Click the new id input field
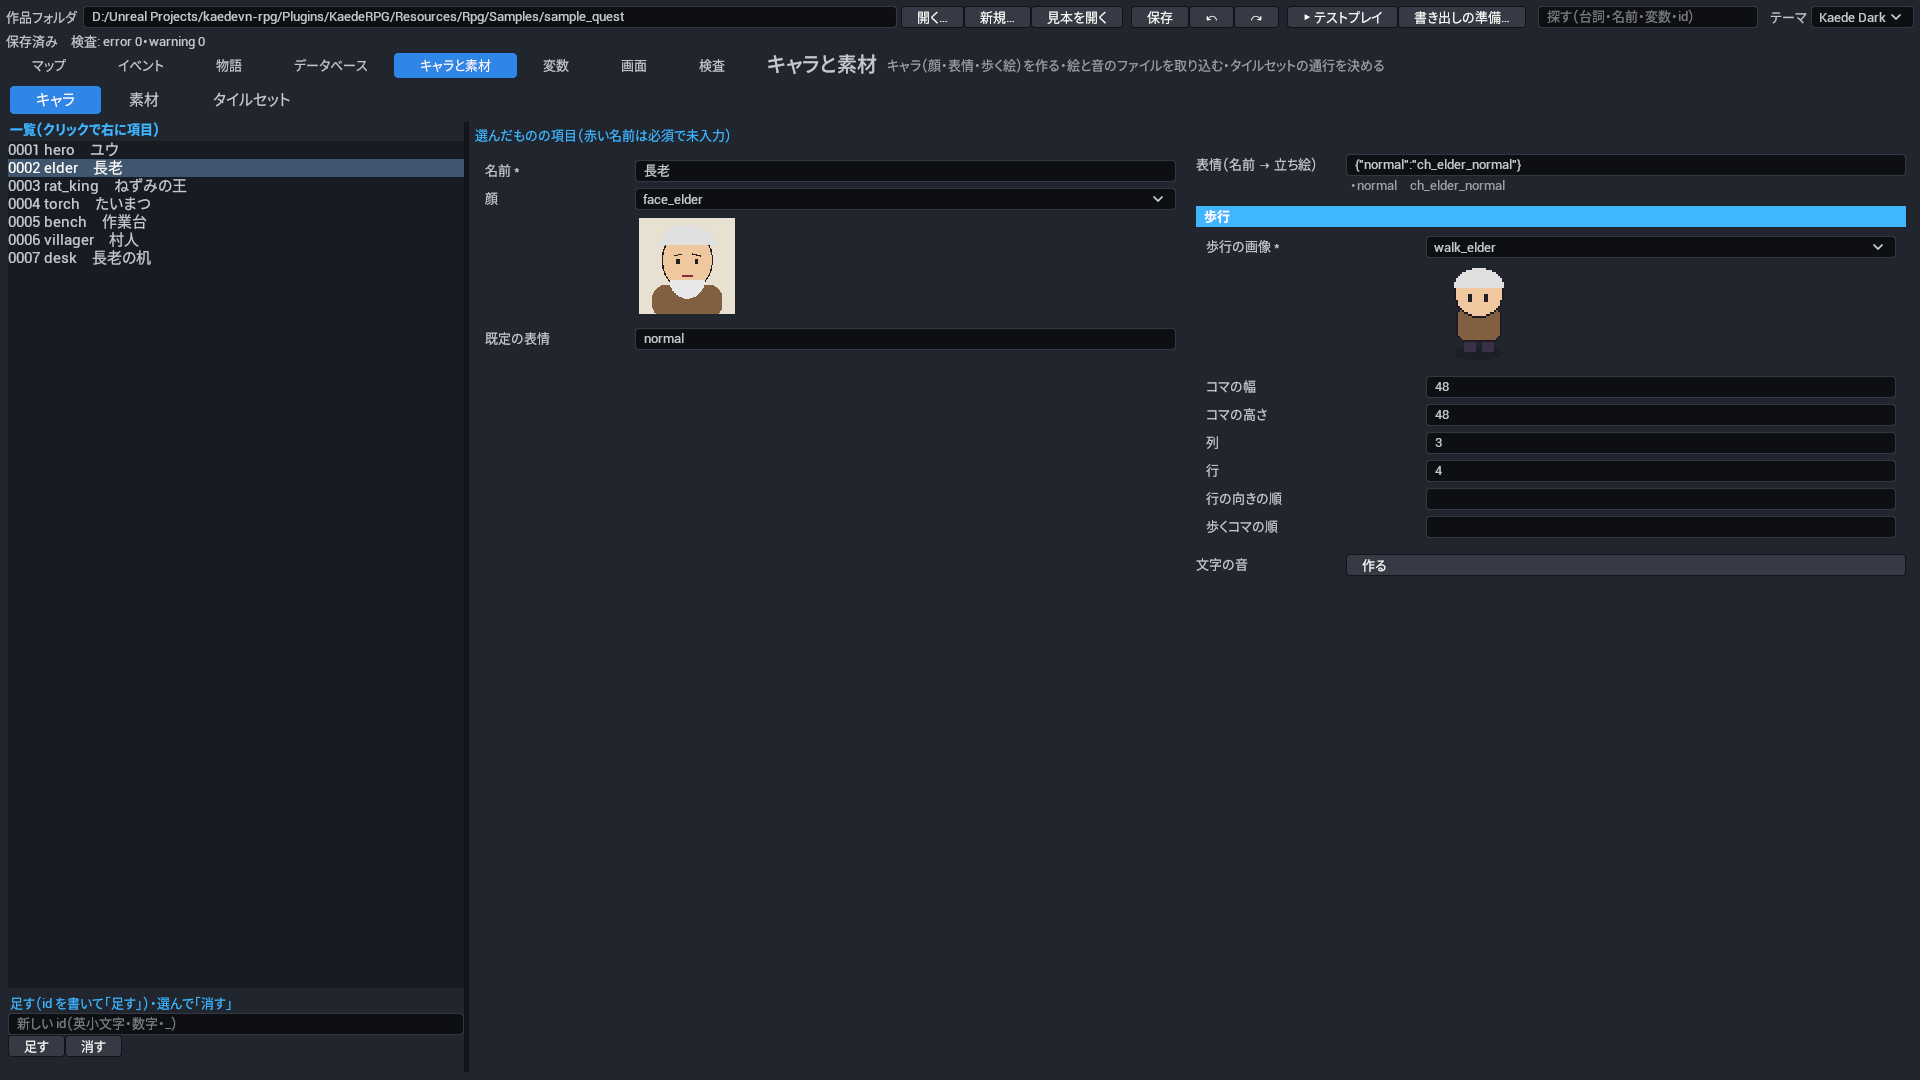 click(236, 1023)
